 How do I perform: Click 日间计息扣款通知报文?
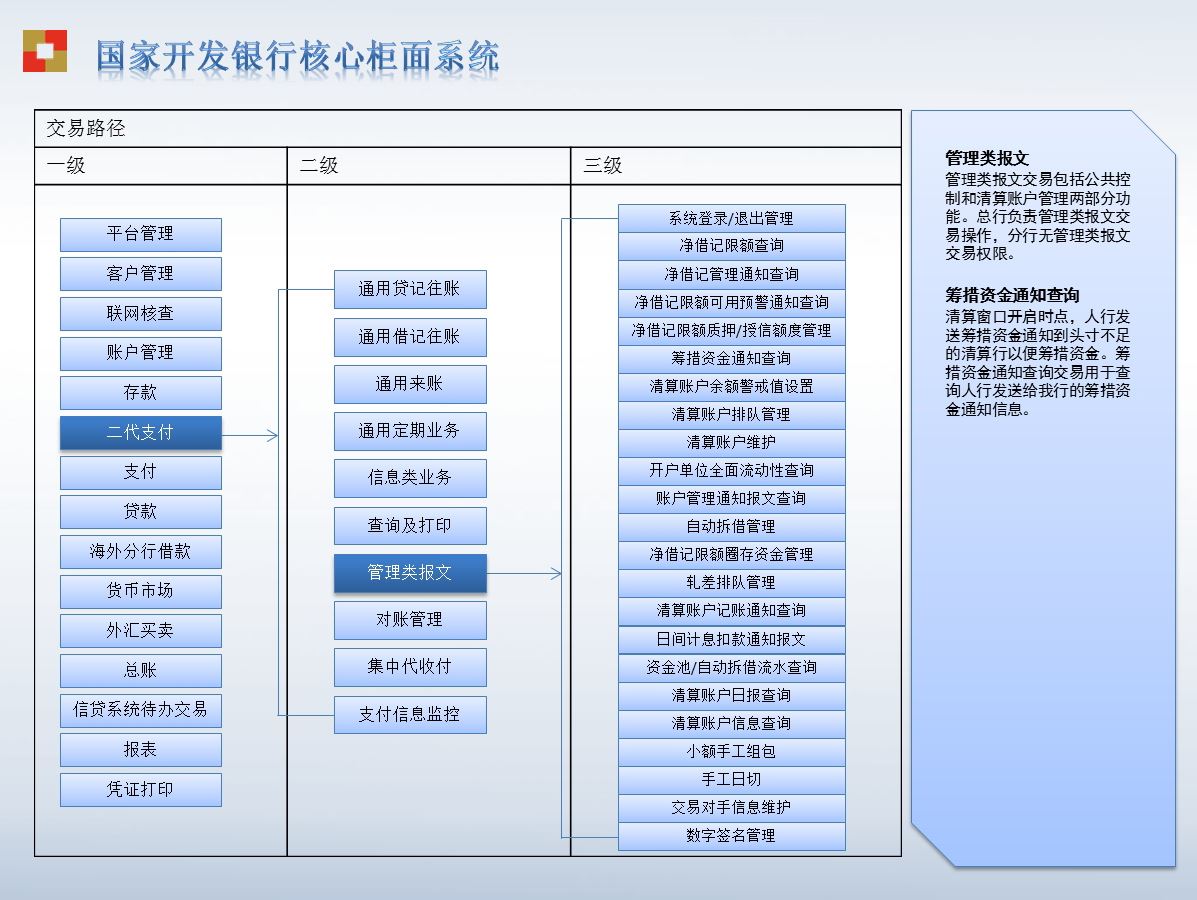pyautogui.click(x=731, y=640)
